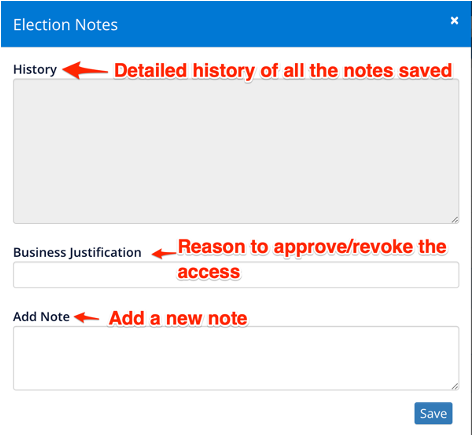472x436 pixels.
Task: Click the 'Add a new note' annotation
Action: pyautogui.click(x=178, y=318)
